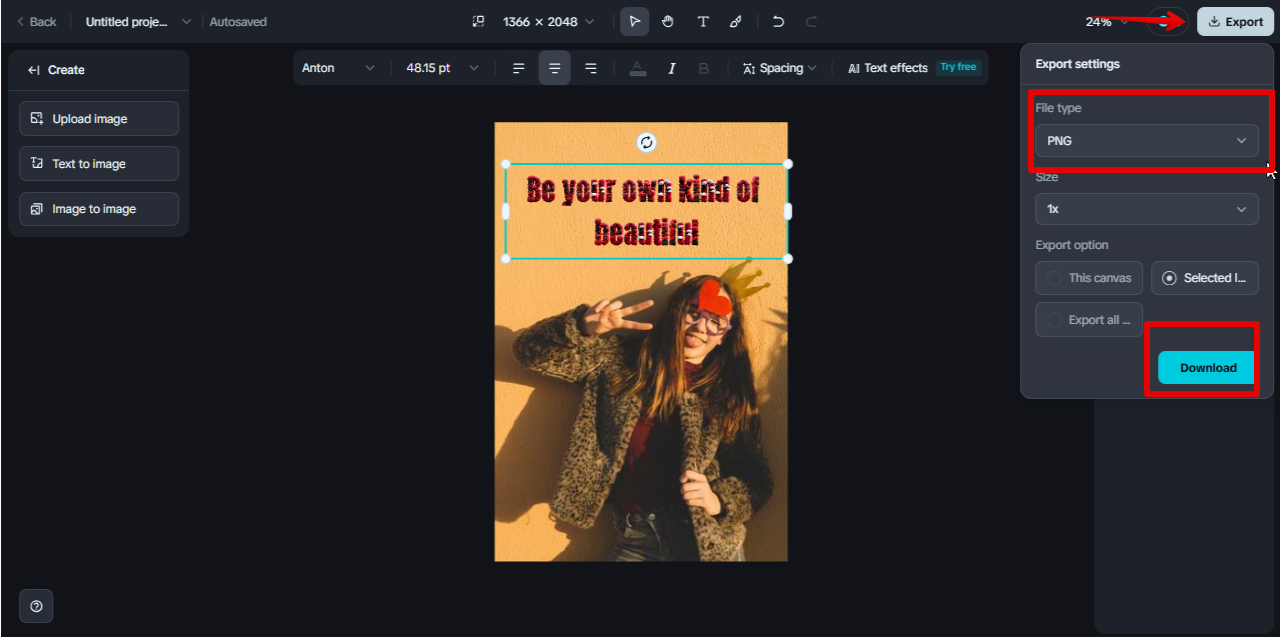This screenshot has height=637, width=1280.
Task: Click the help question mark icon
Action: (36, 606)
